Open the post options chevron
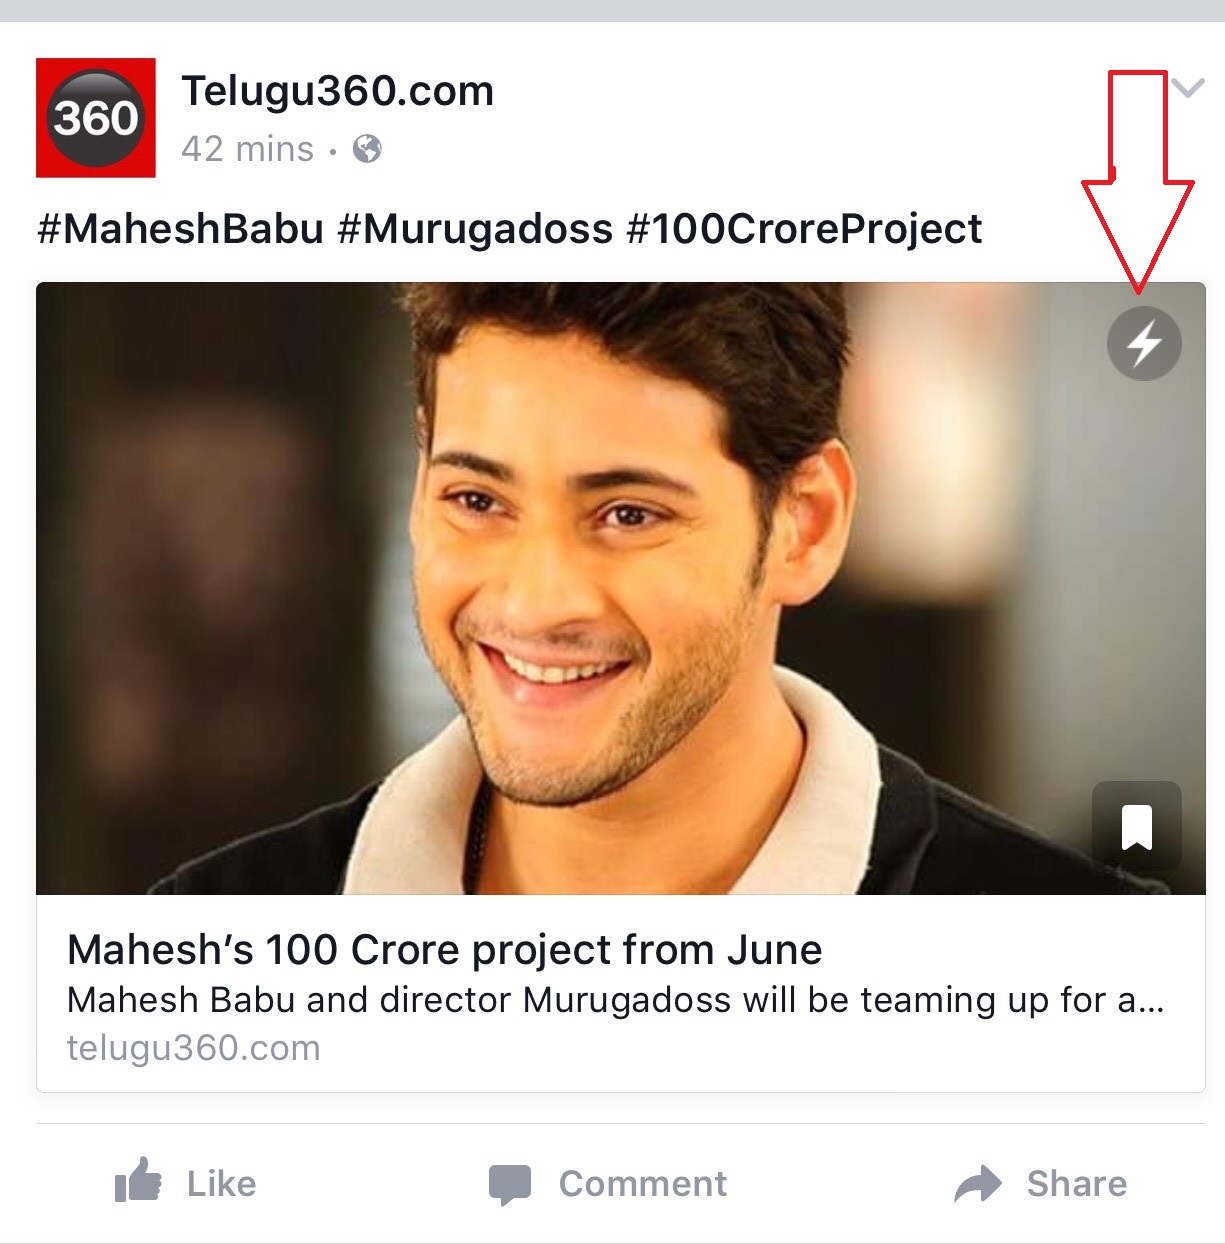The height and width of the screenshot is (1244, 1225). [x=1187, y=88]
